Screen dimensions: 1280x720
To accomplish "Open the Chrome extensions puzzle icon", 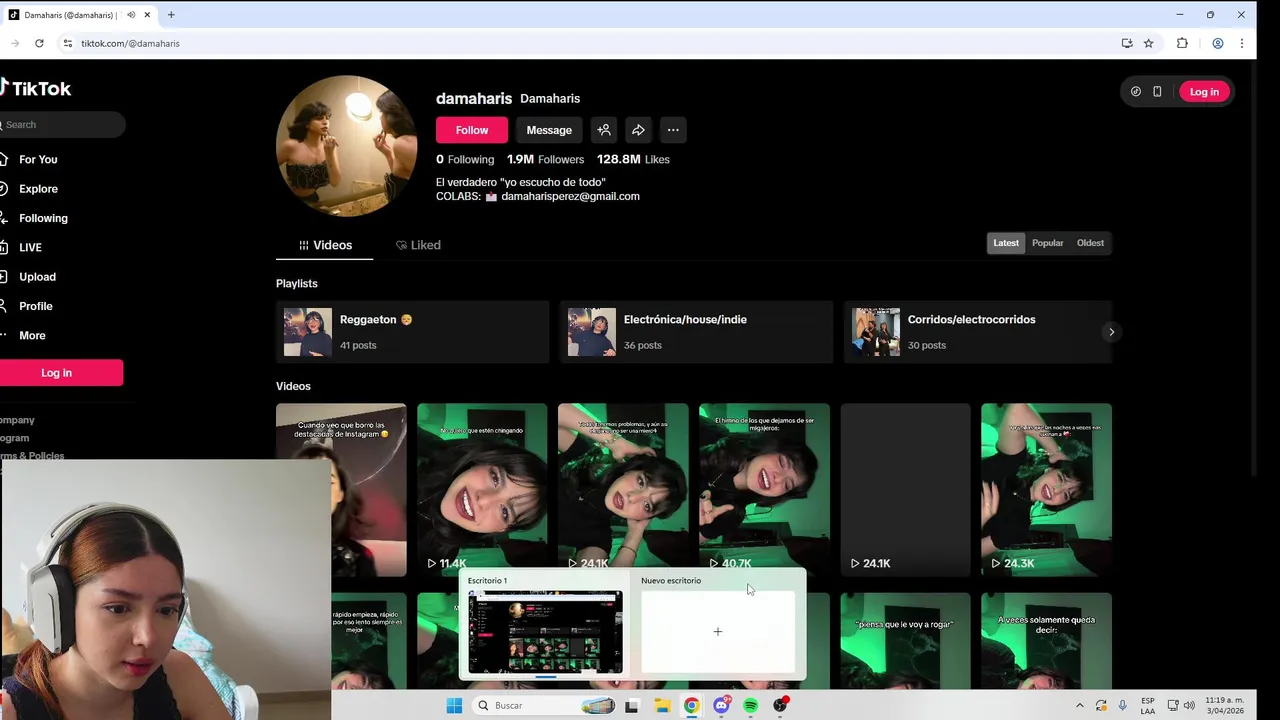I will tap(1182, 43).
